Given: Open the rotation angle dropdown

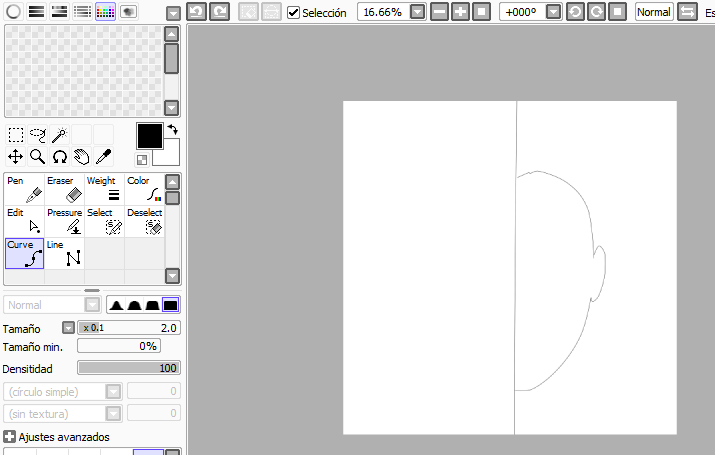Looking at the screenshot, I should (x=553, y=12).
